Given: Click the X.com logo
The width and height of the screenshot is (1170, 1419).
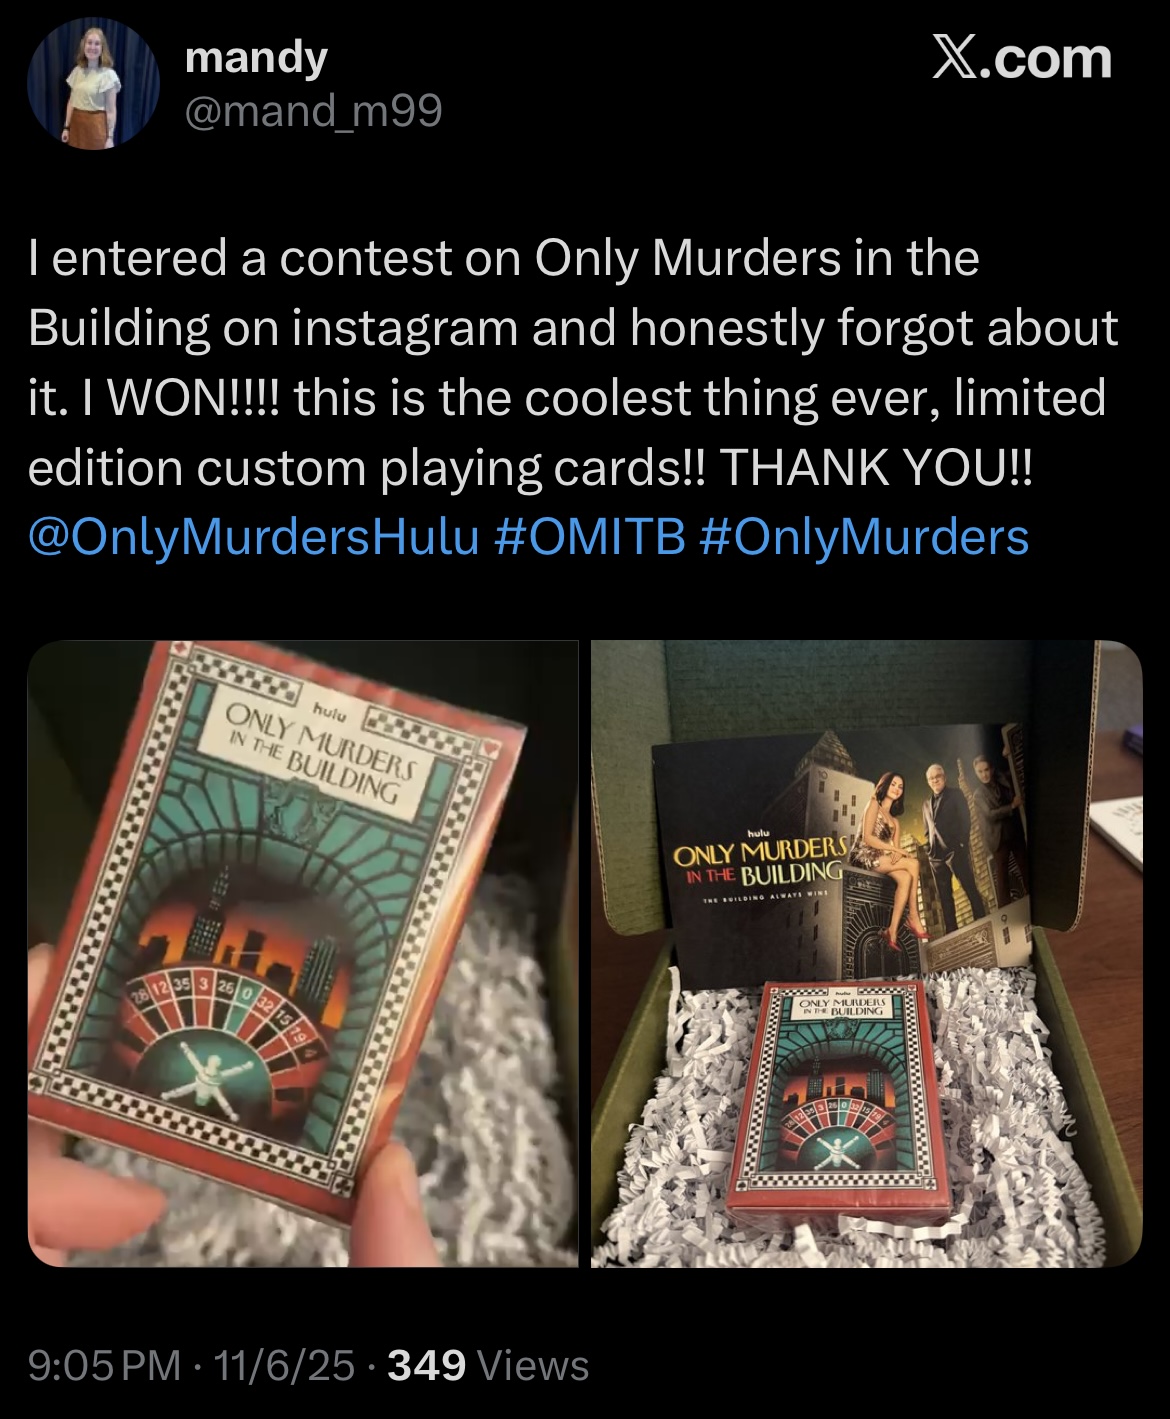Looking at the screenshot, I should [x=1021, y=58].
